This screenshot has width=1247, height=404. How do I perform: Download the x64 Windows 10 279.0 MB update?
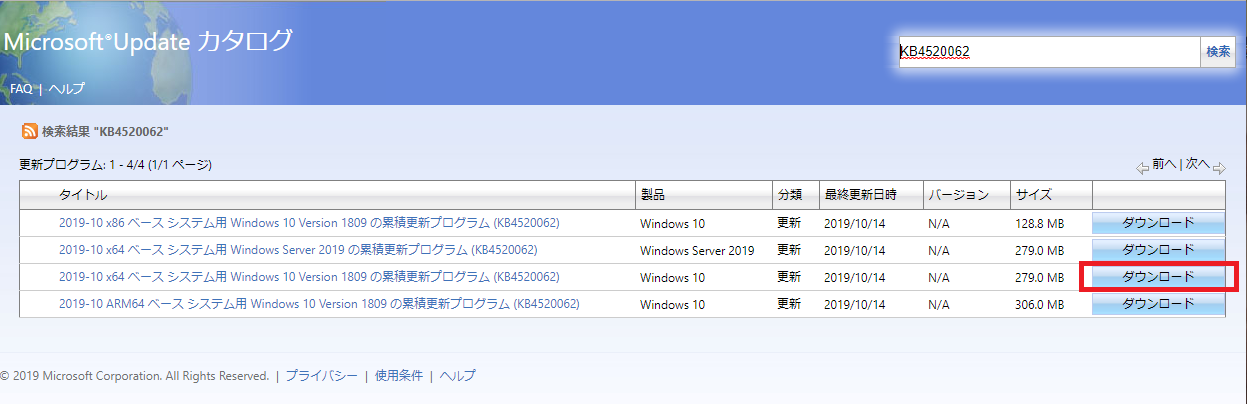tap(1158, 277)
